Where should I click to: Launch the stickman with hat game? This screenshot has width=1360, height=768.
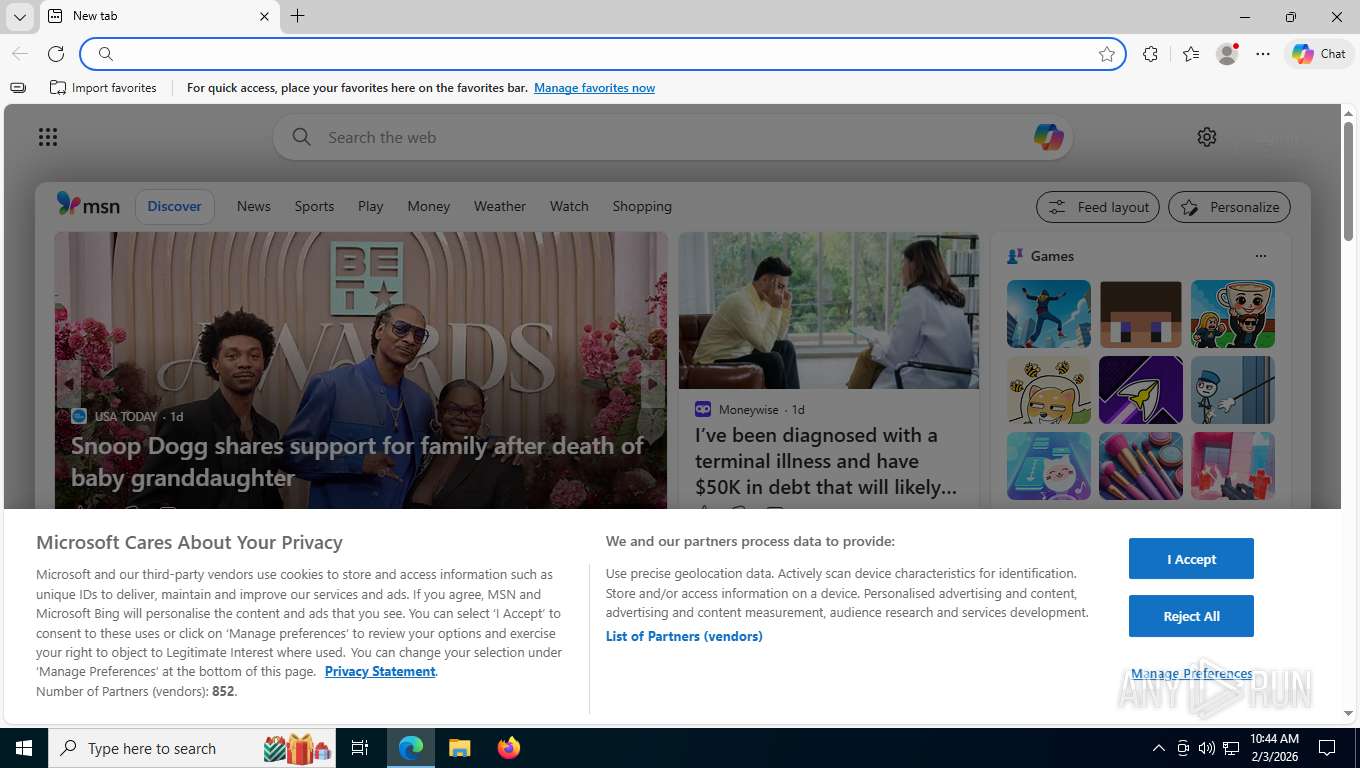(x=1233, y=390)
